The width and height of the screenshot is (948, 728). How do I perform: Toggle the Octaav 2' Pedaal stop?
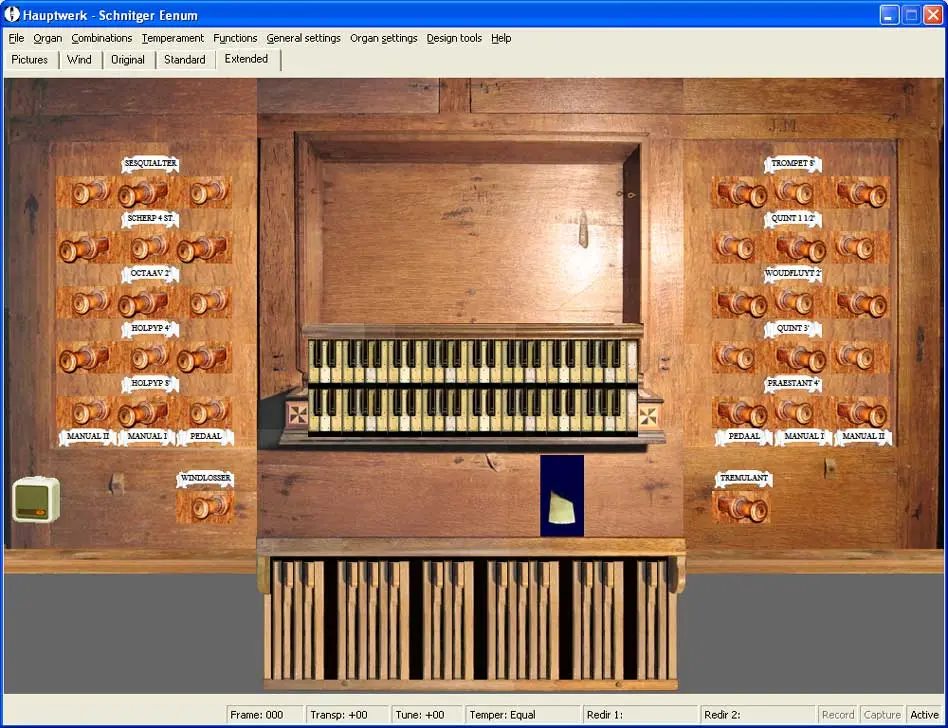coord(205,302)
